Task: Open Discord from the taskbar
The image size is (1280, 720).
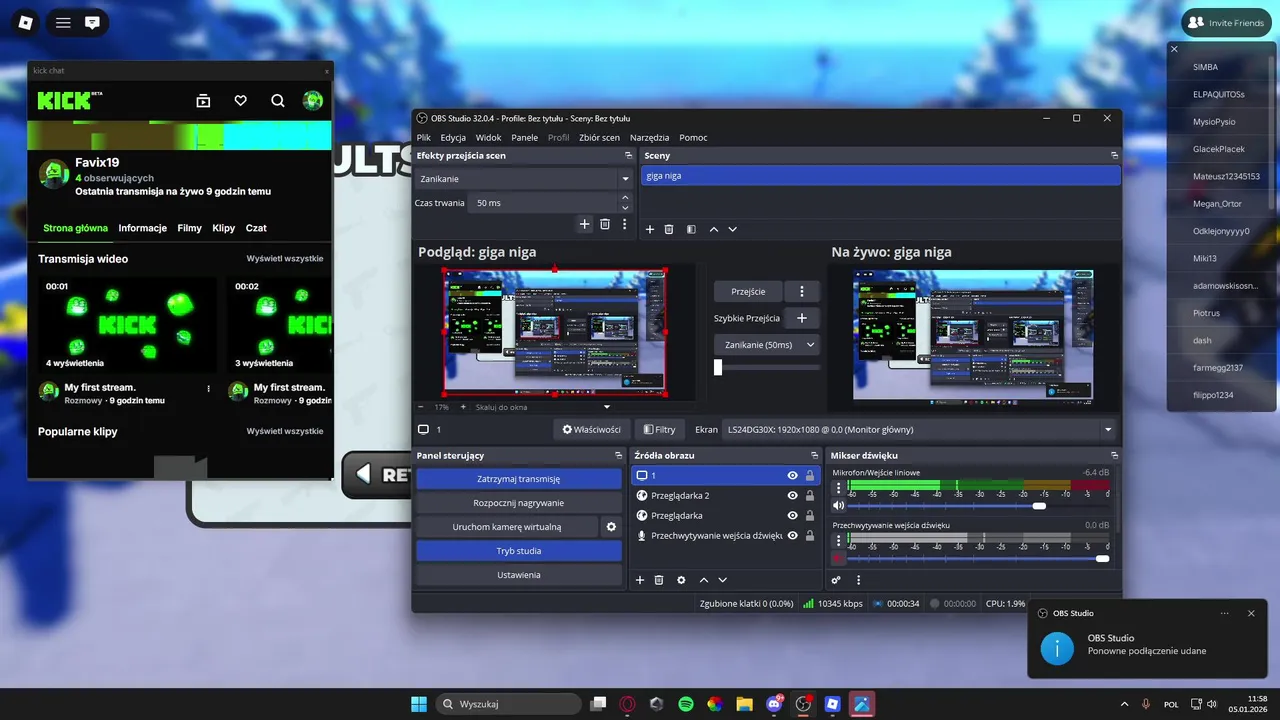Action: (774, 704)
